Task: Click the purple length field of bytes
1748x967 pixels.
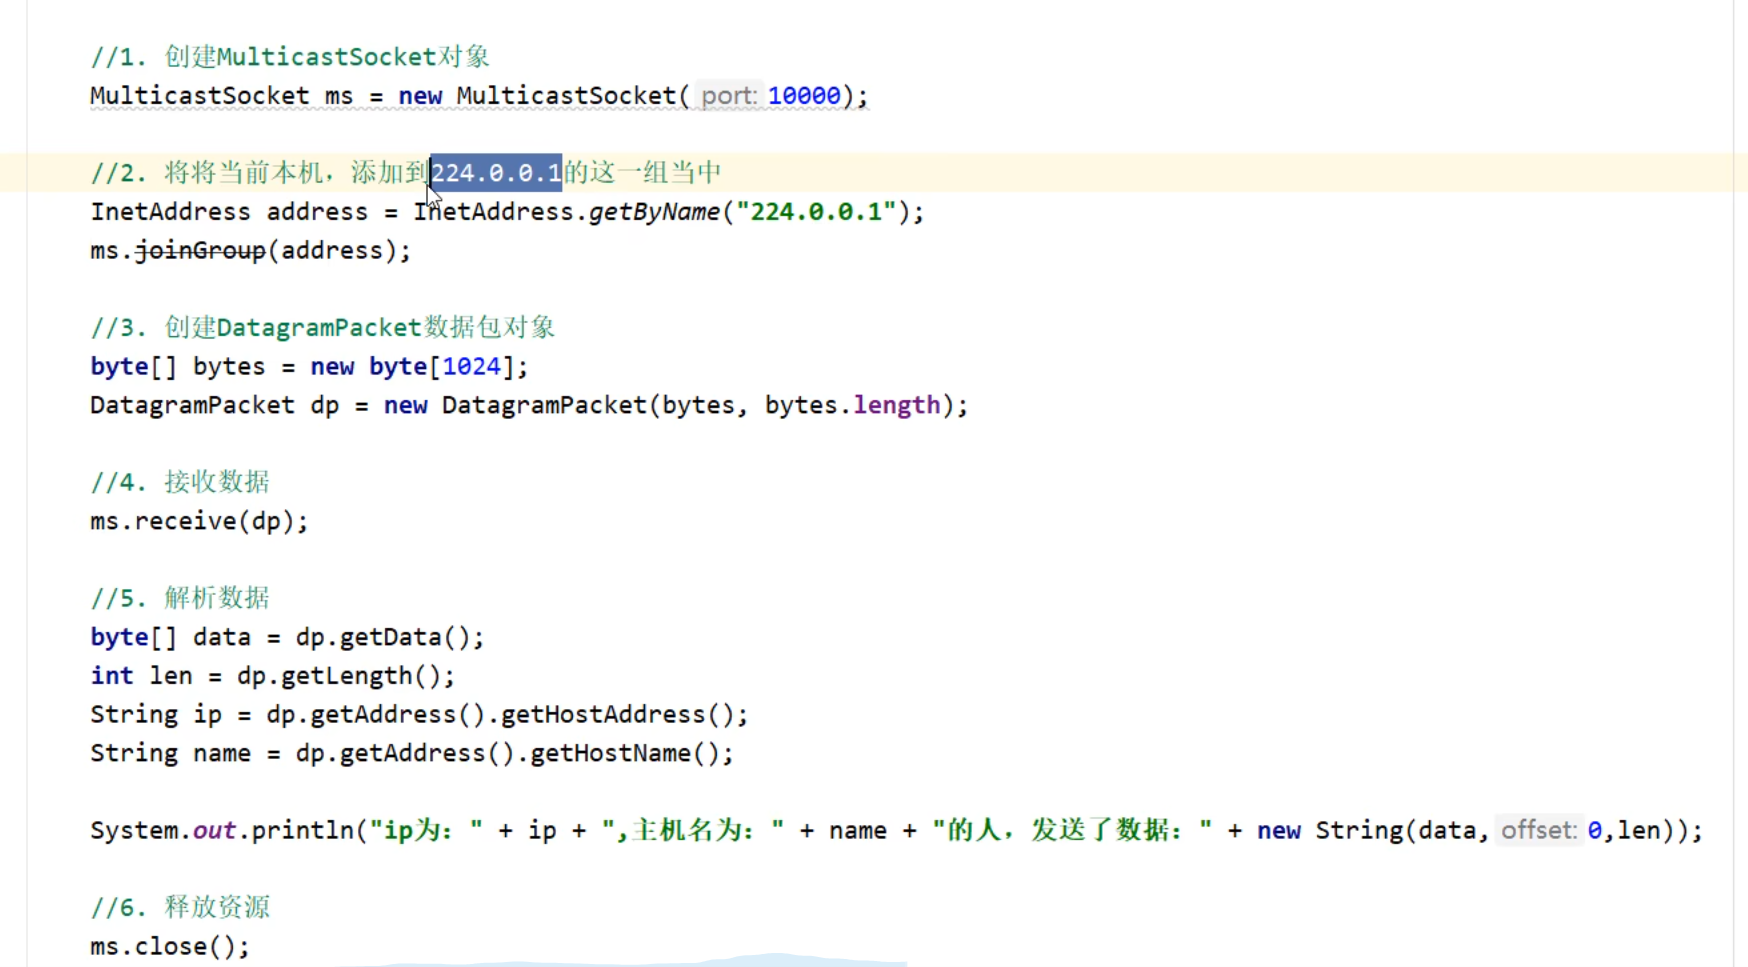Action: point(896,406)
